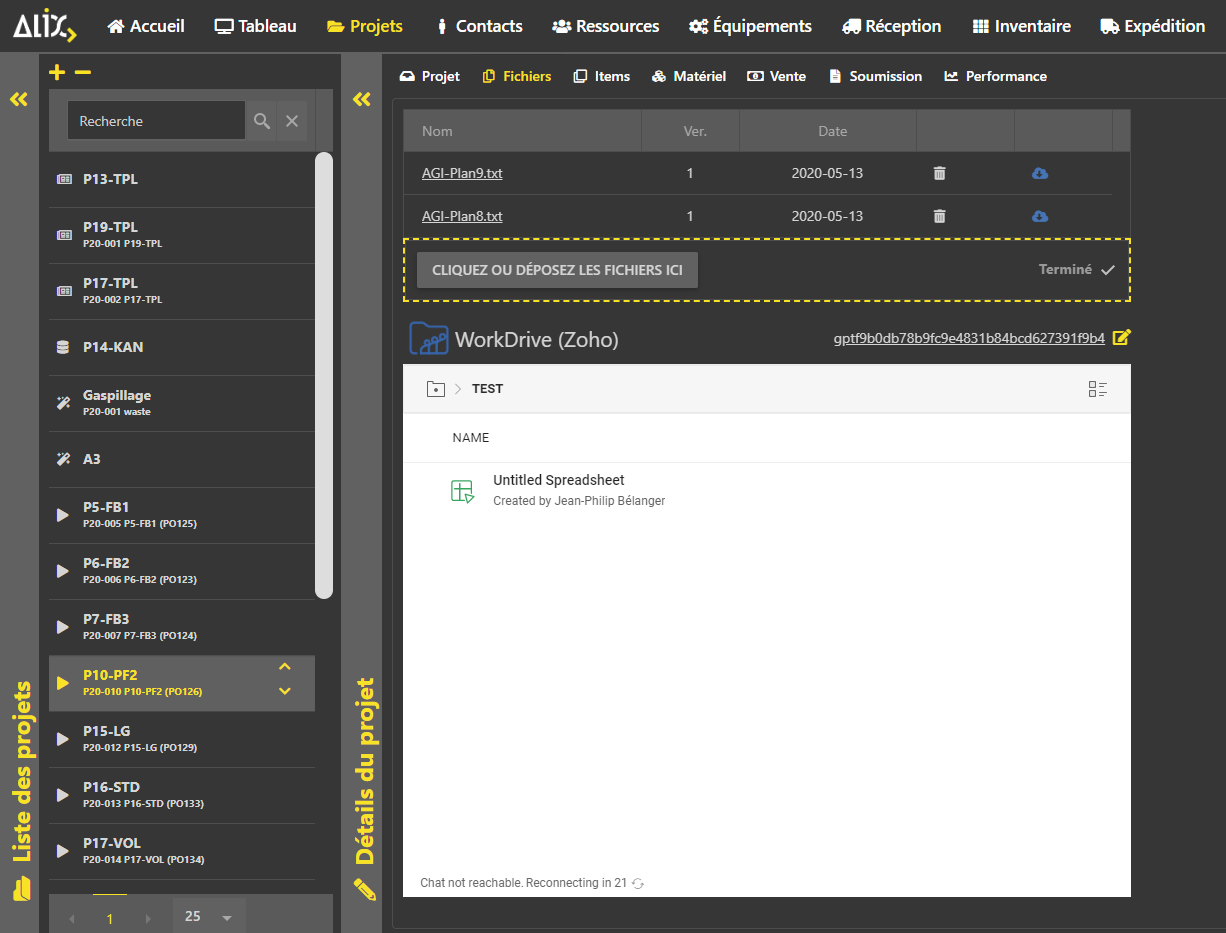1226x933 pixels.
Task: Move P10-PF2 project down
Action: click(x=285, y=691)
